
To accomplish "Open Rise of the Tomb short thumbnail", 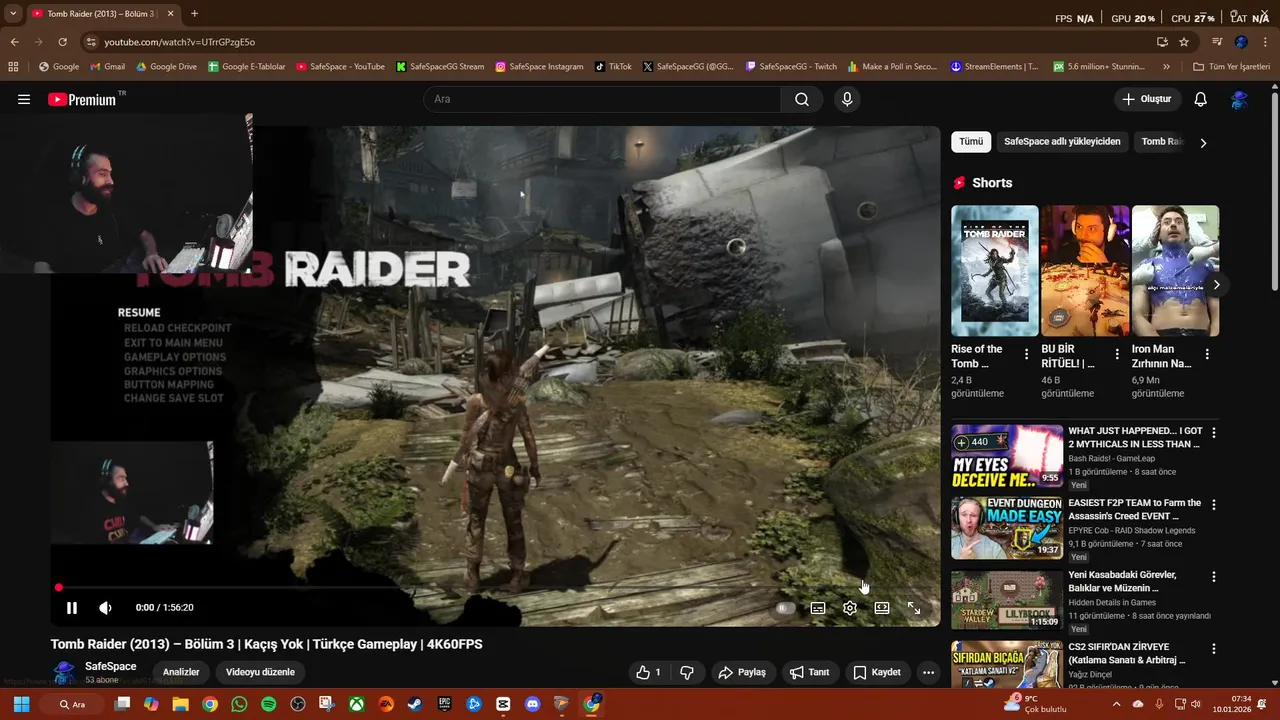I will coord(995,271).
